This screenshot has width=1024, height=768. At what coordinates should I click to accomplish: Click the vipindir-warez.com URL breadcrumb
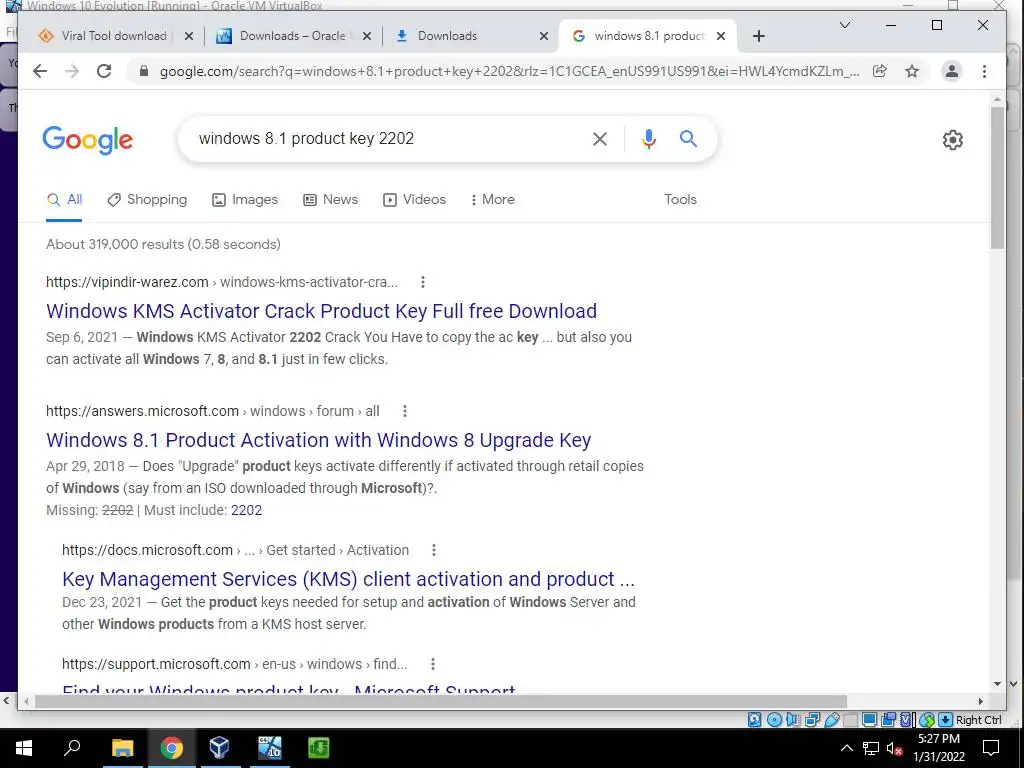point(222,282)
